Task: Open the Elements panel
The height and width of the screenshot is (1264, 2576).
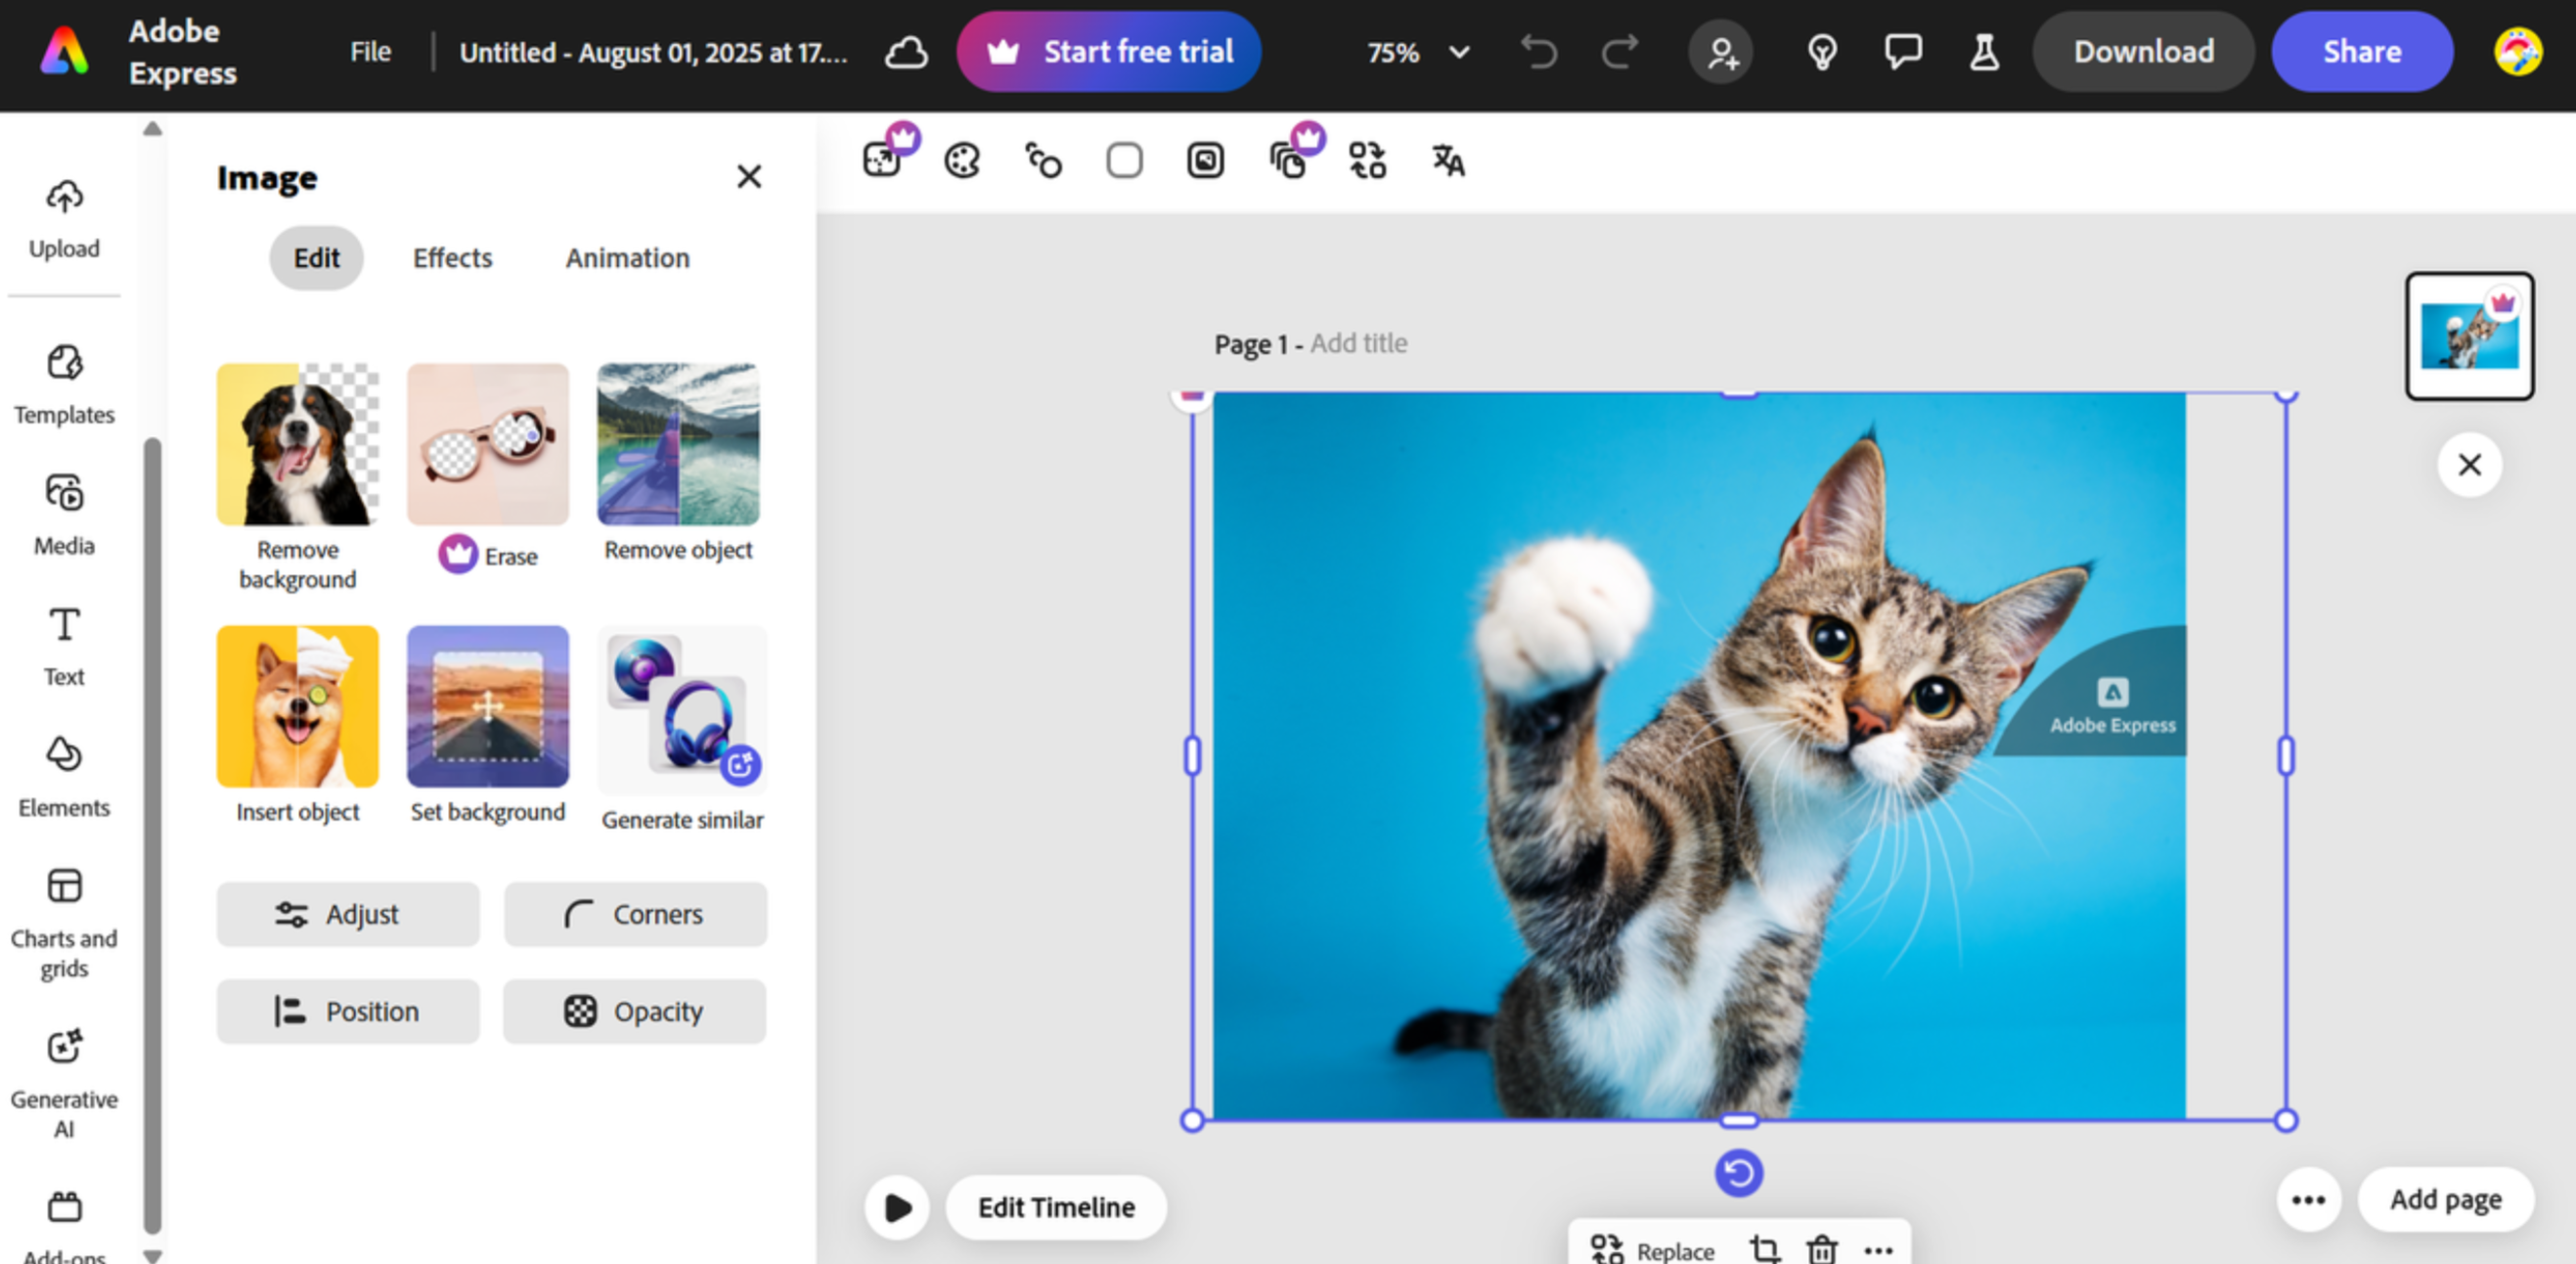Action: pyautogui.click(x=64, y=777)
